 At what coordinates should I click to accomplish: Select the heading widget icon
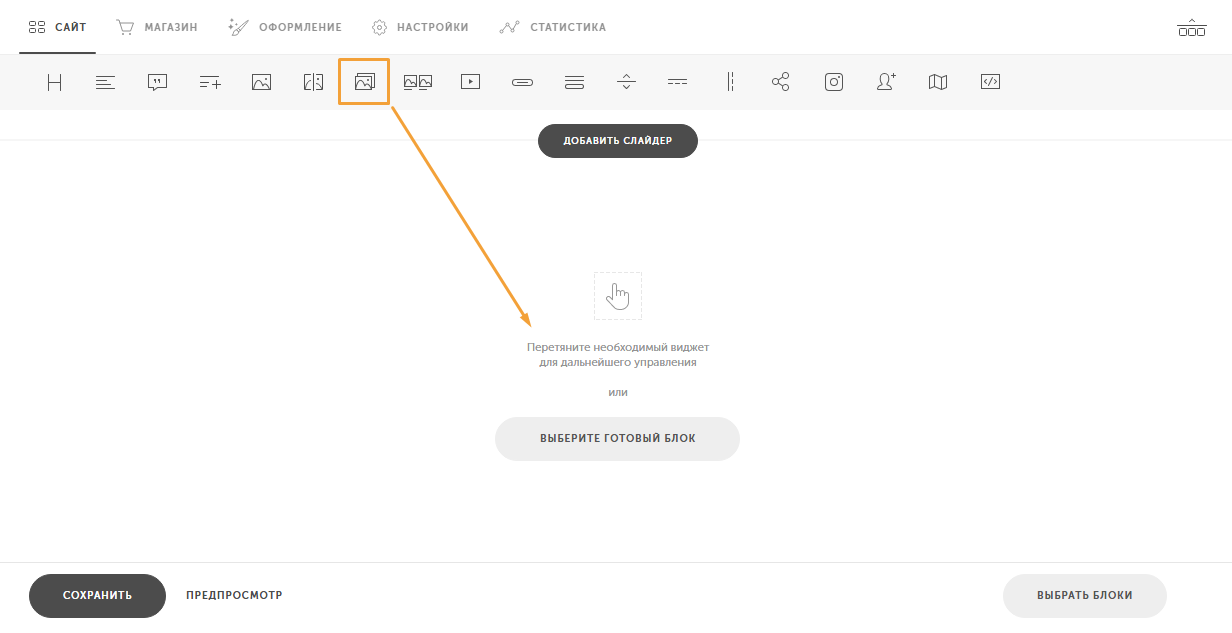click(x=54, y=83)
